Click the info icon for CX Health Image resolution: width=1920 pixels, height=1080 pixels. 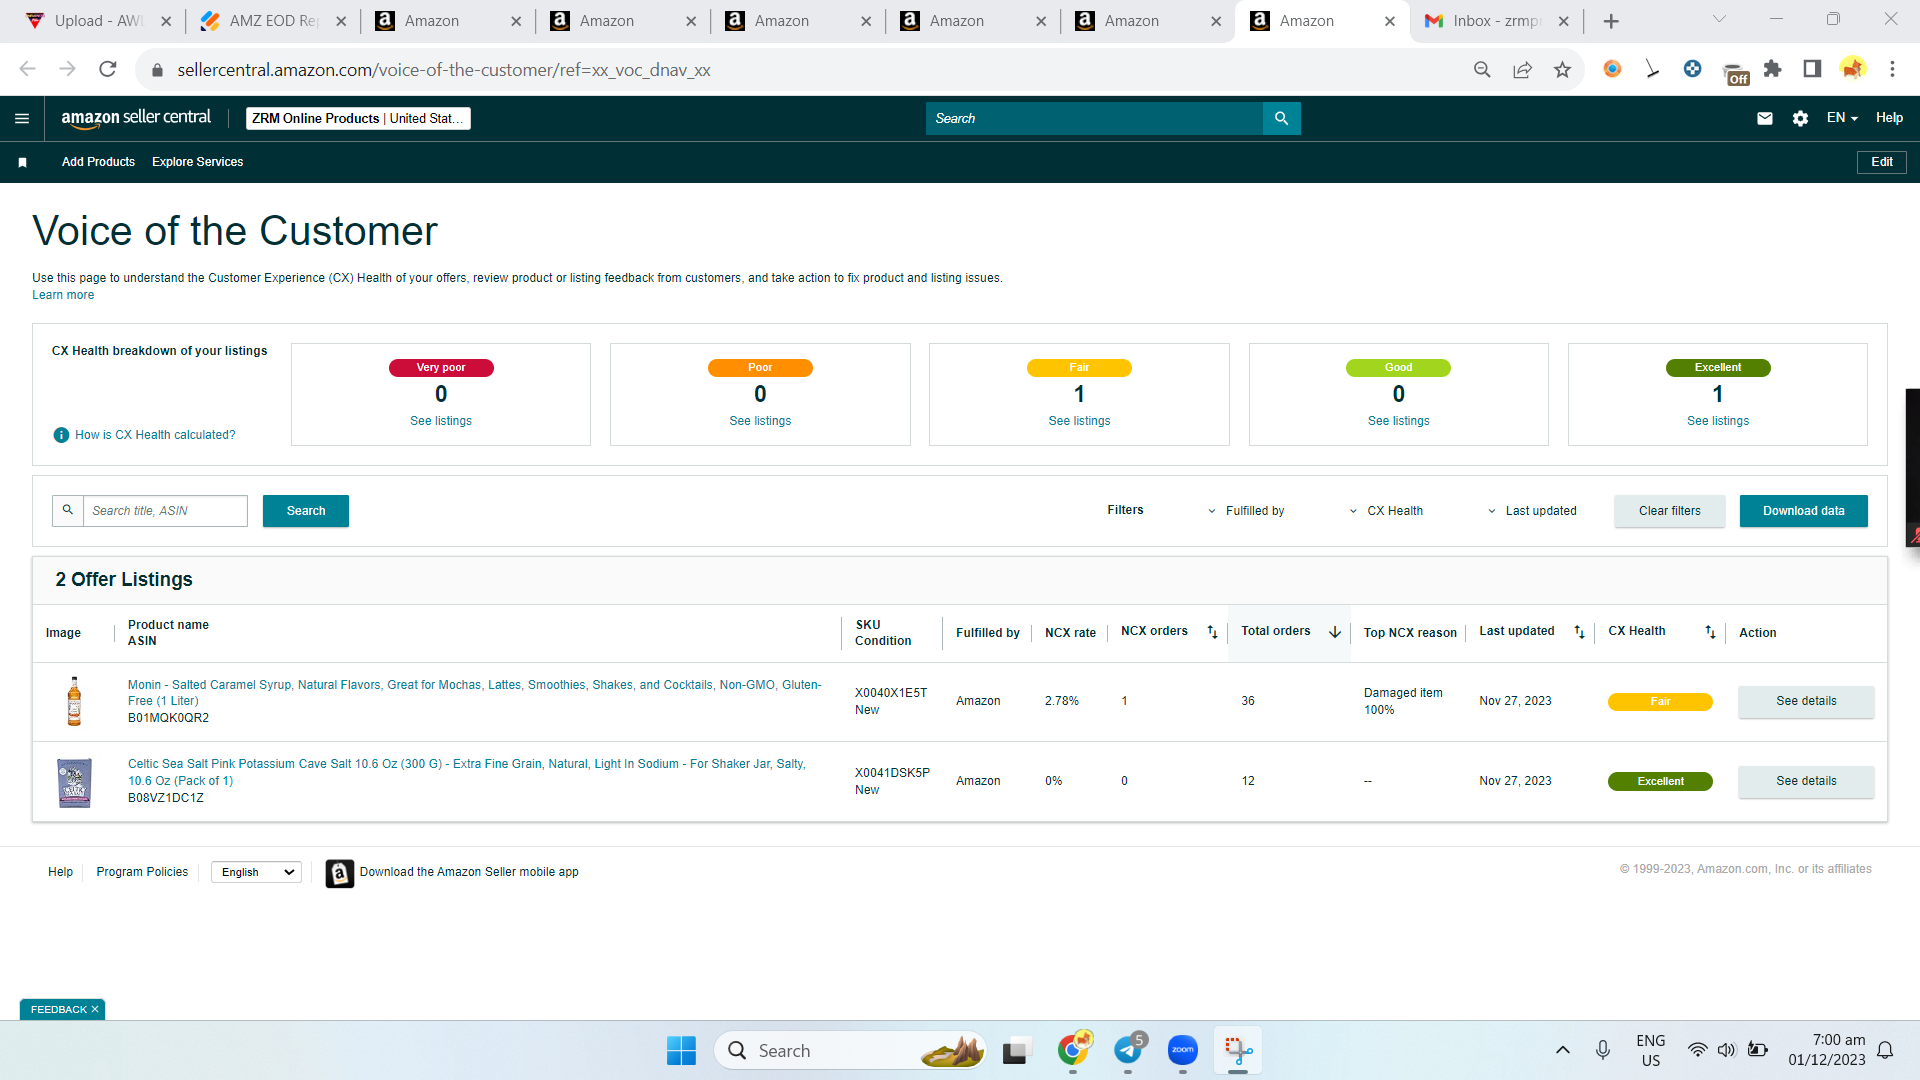(61, 435)
